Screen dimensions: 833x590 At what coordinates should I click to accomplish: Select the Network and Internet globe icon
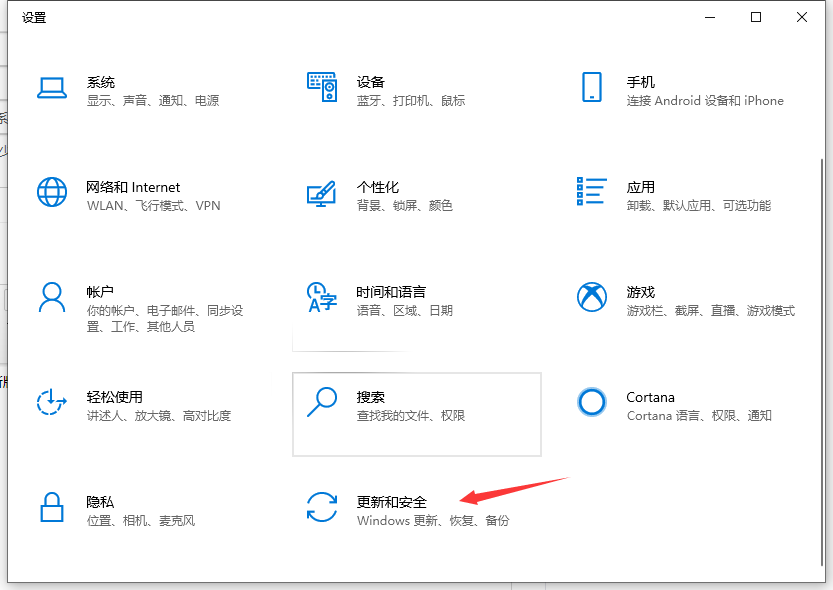(x=52, y=192)
